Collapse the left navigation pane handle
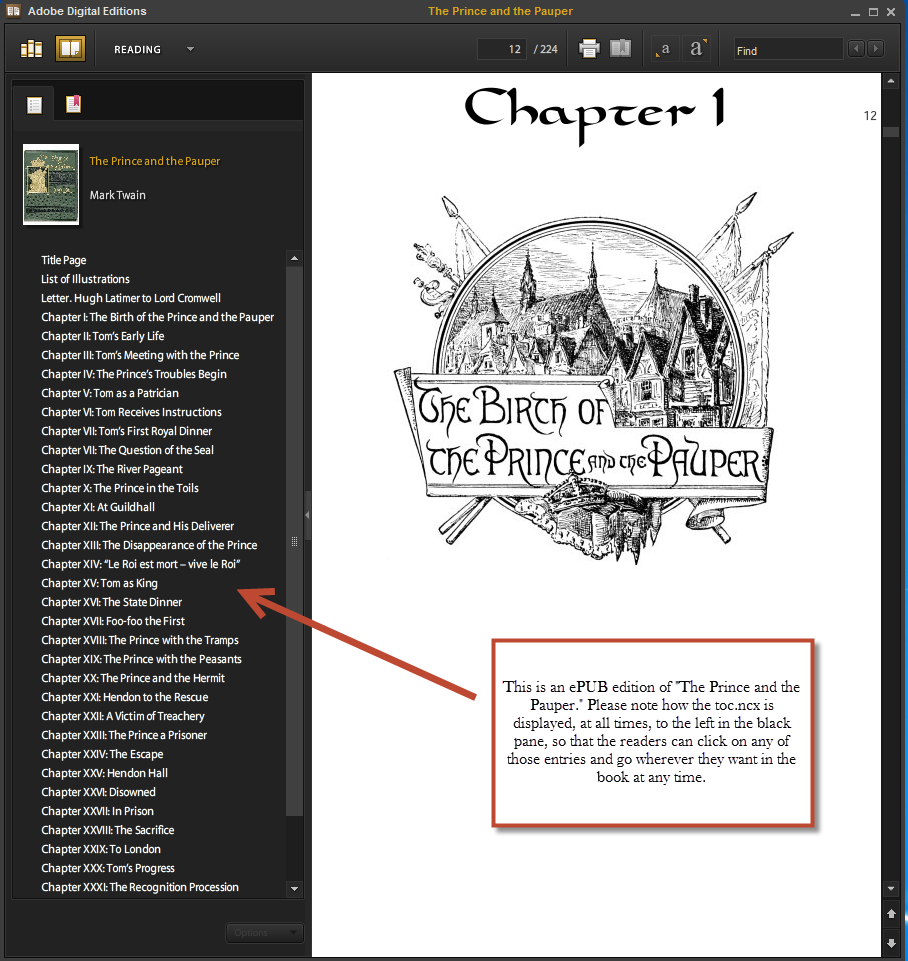This screenshot has width=908, height=961. click(307, 515)
